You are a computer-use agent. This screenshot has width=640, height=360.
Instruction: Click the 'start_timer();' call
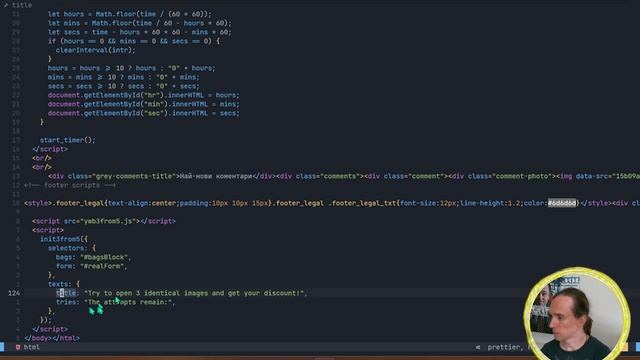pyautogui.click(x=68, y=140)
